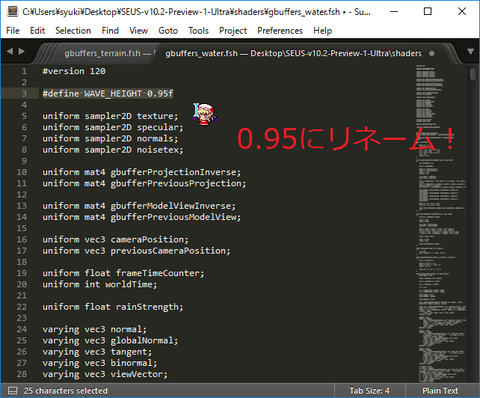Click 'uniform sampler2D specular;' line
This screenshot has height=398, width=480.
[113, 127]
